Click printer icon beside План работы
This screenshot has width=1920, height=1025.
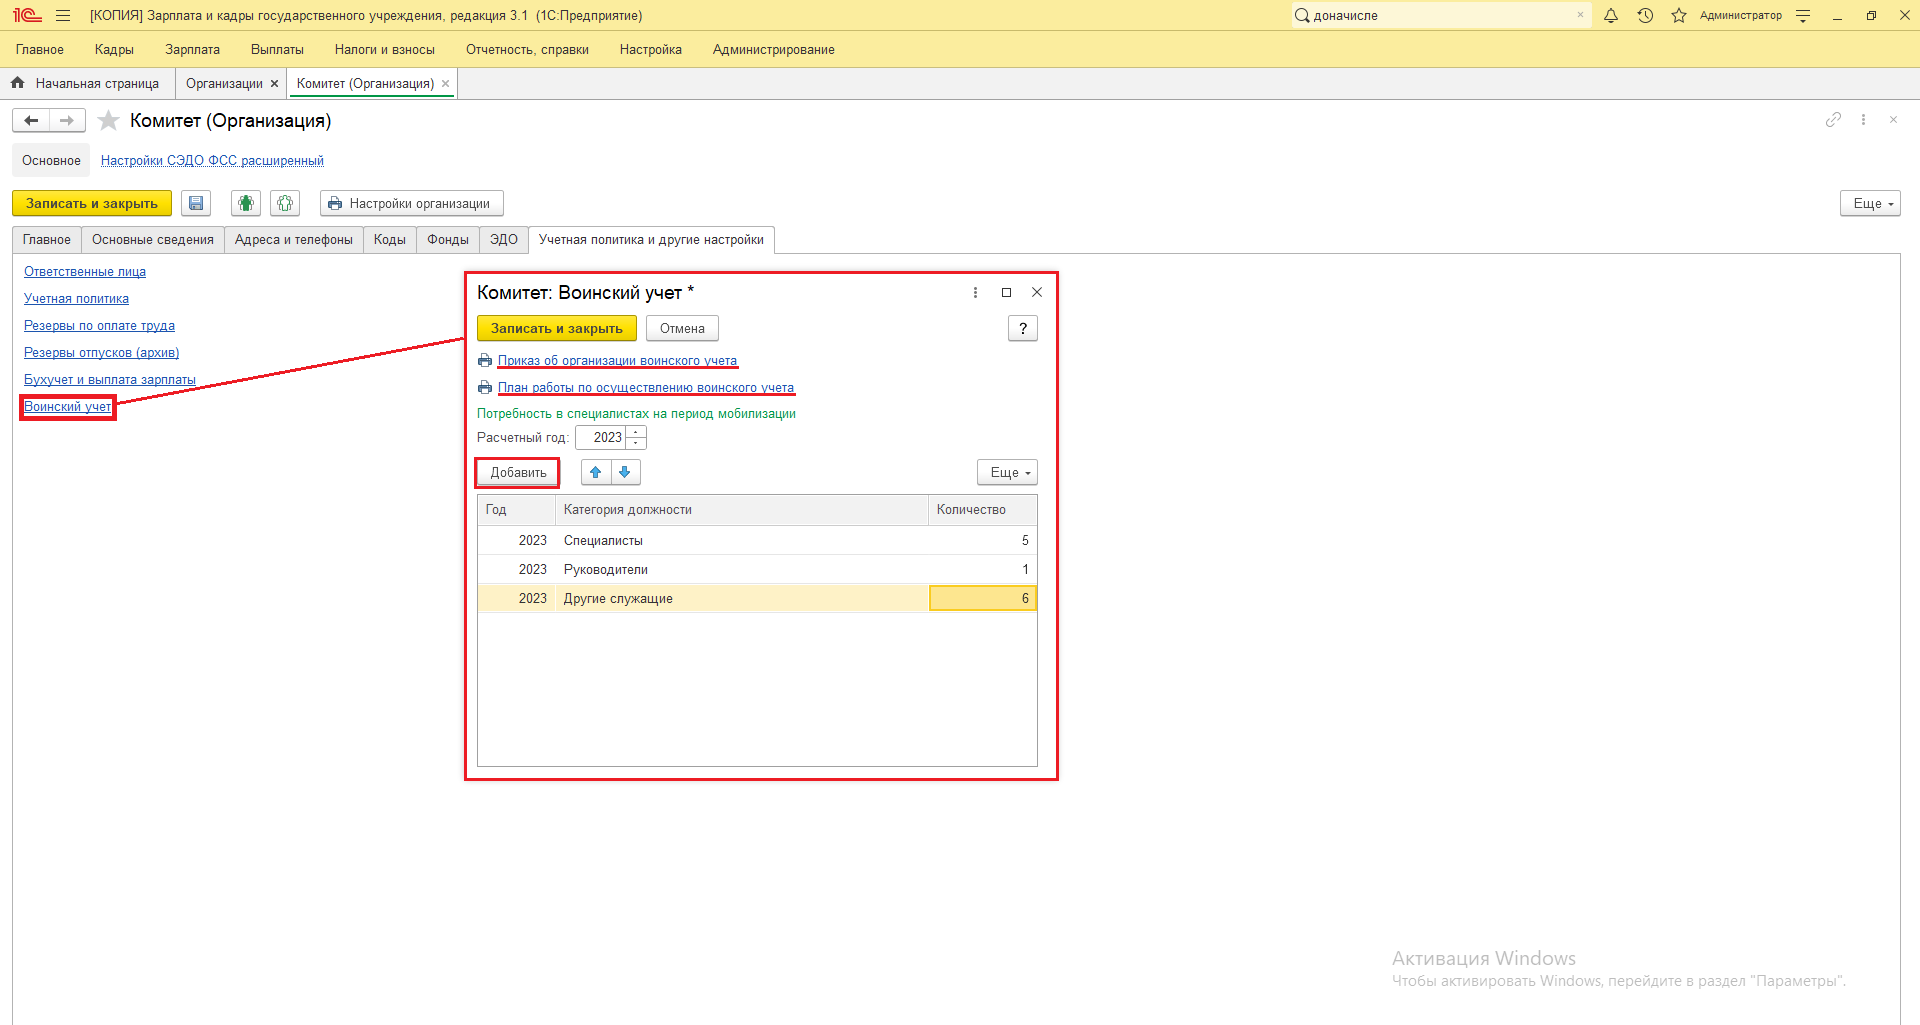click(x=485, y=388)
